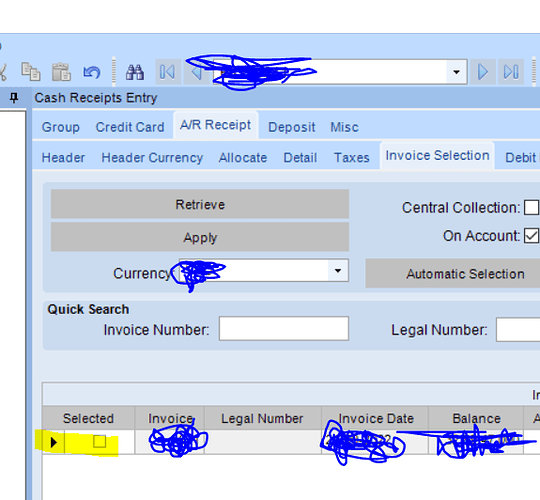
Task: Open the Misc tab
Action: (344, 127)
